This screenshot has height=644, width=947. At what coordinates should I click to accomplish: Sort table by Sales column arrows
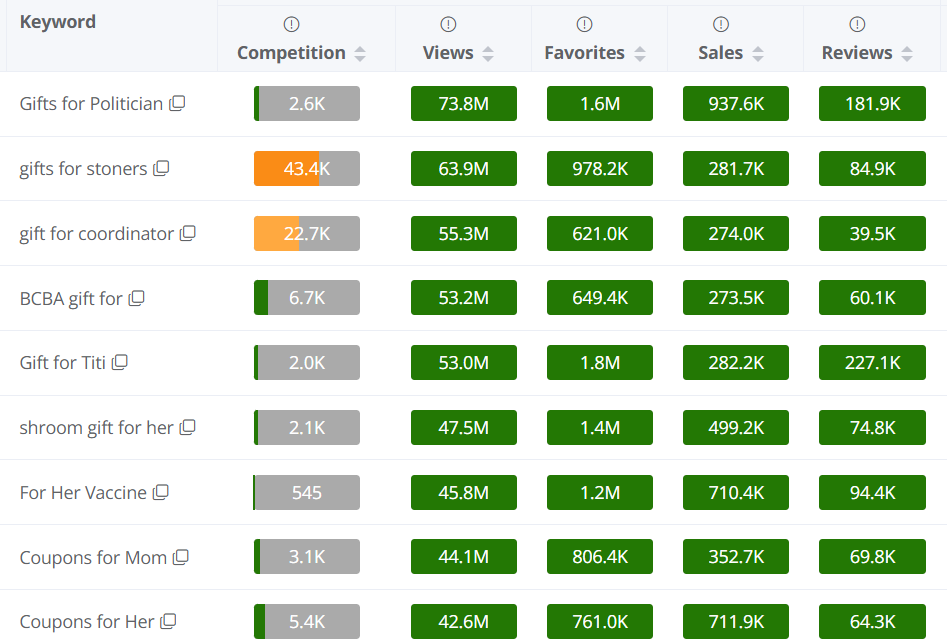(x=758, y=54)
